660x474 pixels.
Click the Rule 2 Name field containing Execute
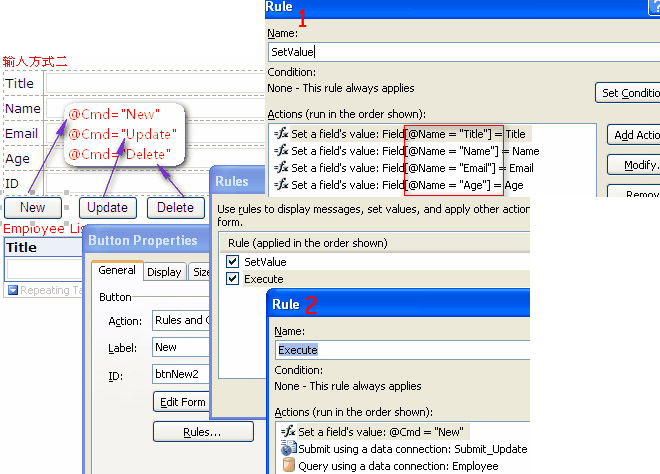tap(402, 350)
